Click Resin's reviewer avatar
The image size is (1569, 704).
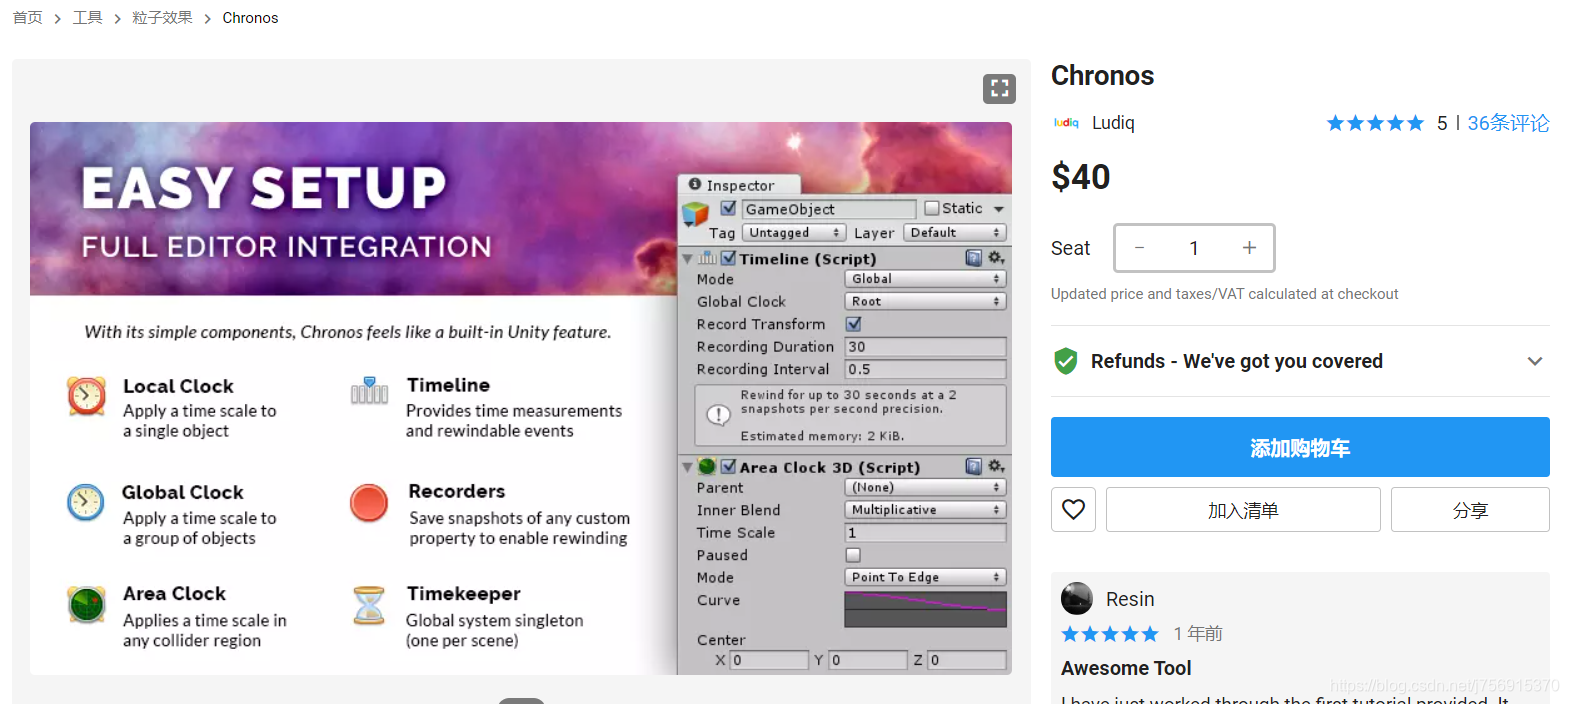click(x=1077, y=598)
